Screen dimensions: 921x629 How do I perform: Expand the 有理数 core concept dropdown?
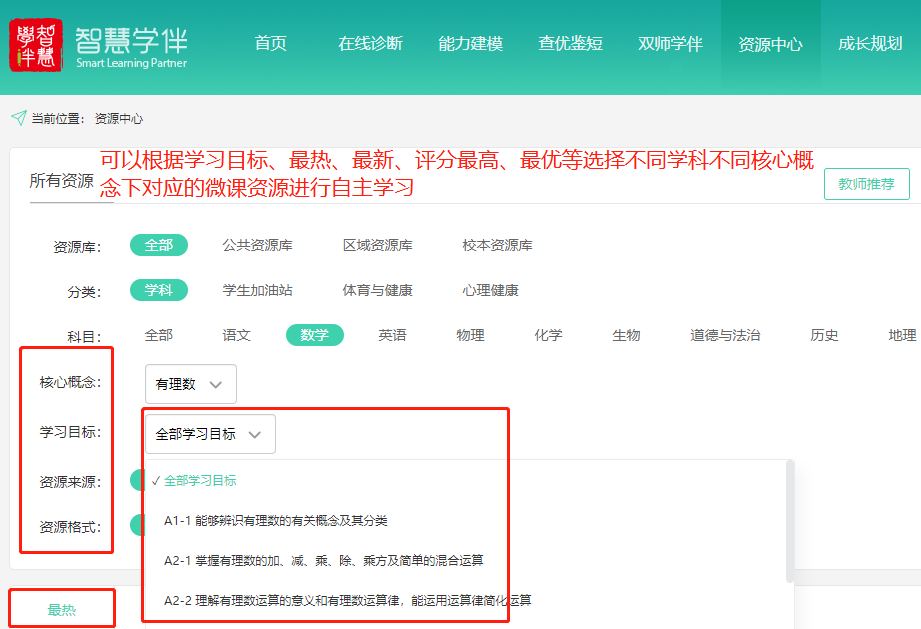coord(191,384)
